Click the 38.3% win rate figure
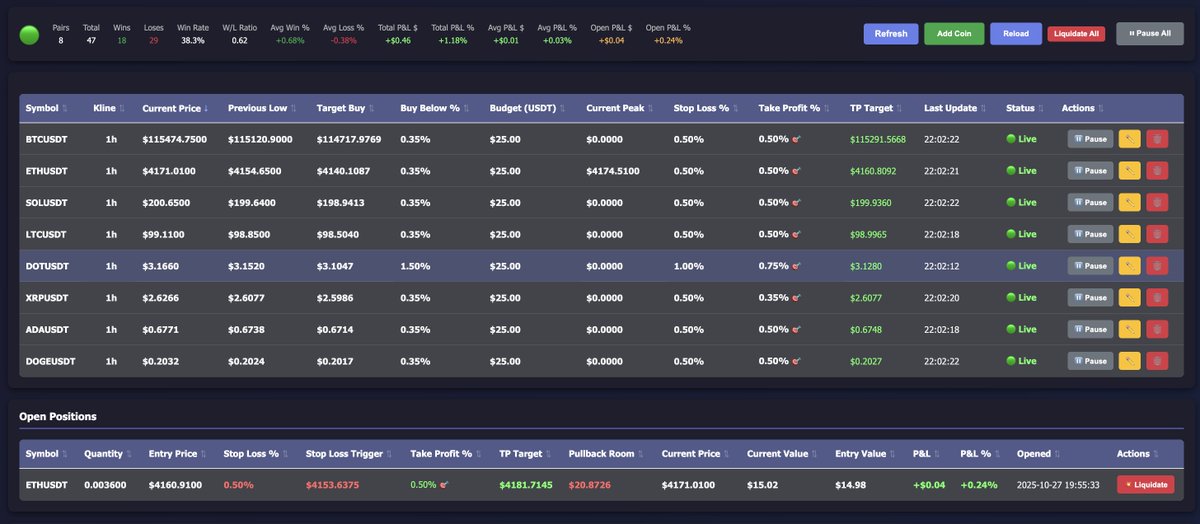 (x=193, y=41)
